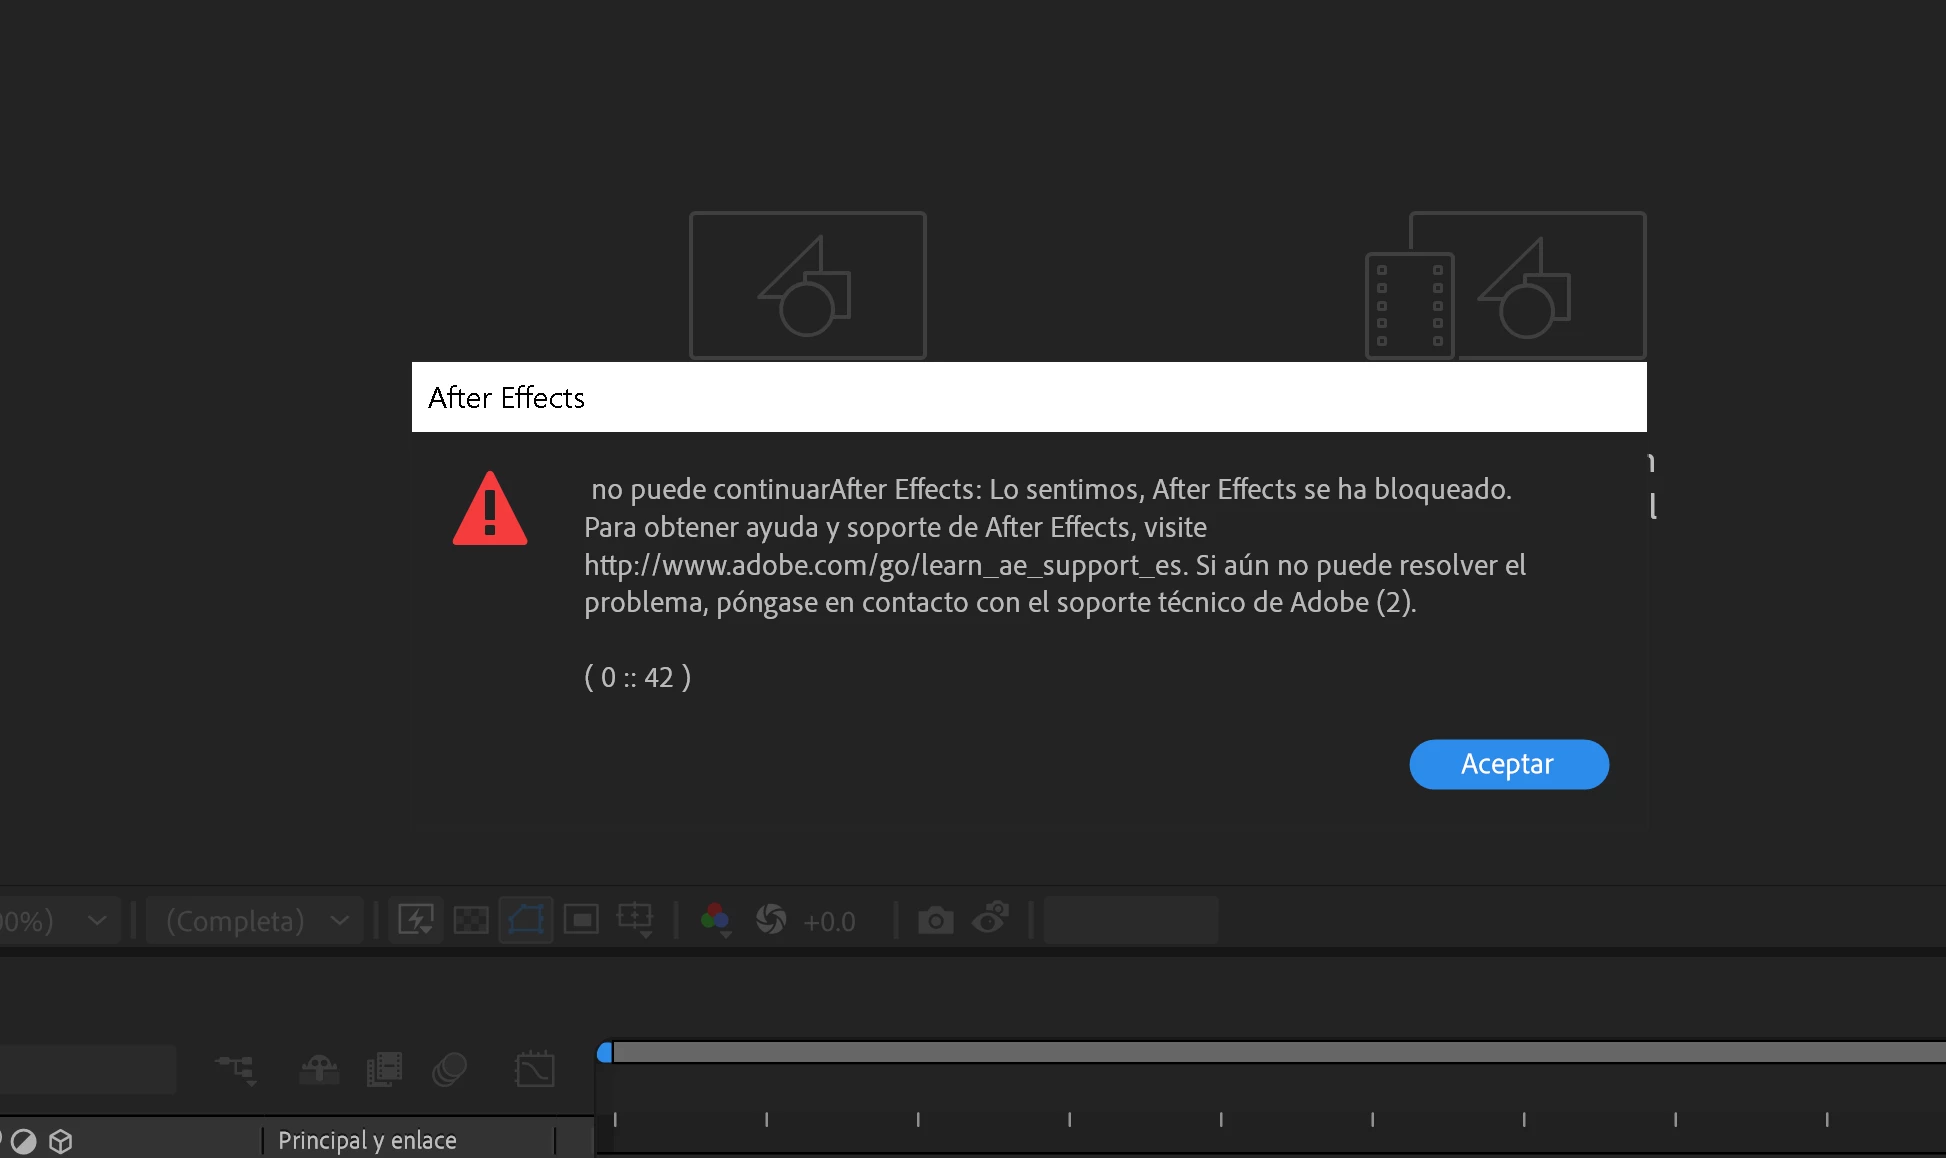Image resolution: width=1946 pixels, height=1158 pixels.
Task: Click the Region of Interest icon
Action: coord(581,920)
